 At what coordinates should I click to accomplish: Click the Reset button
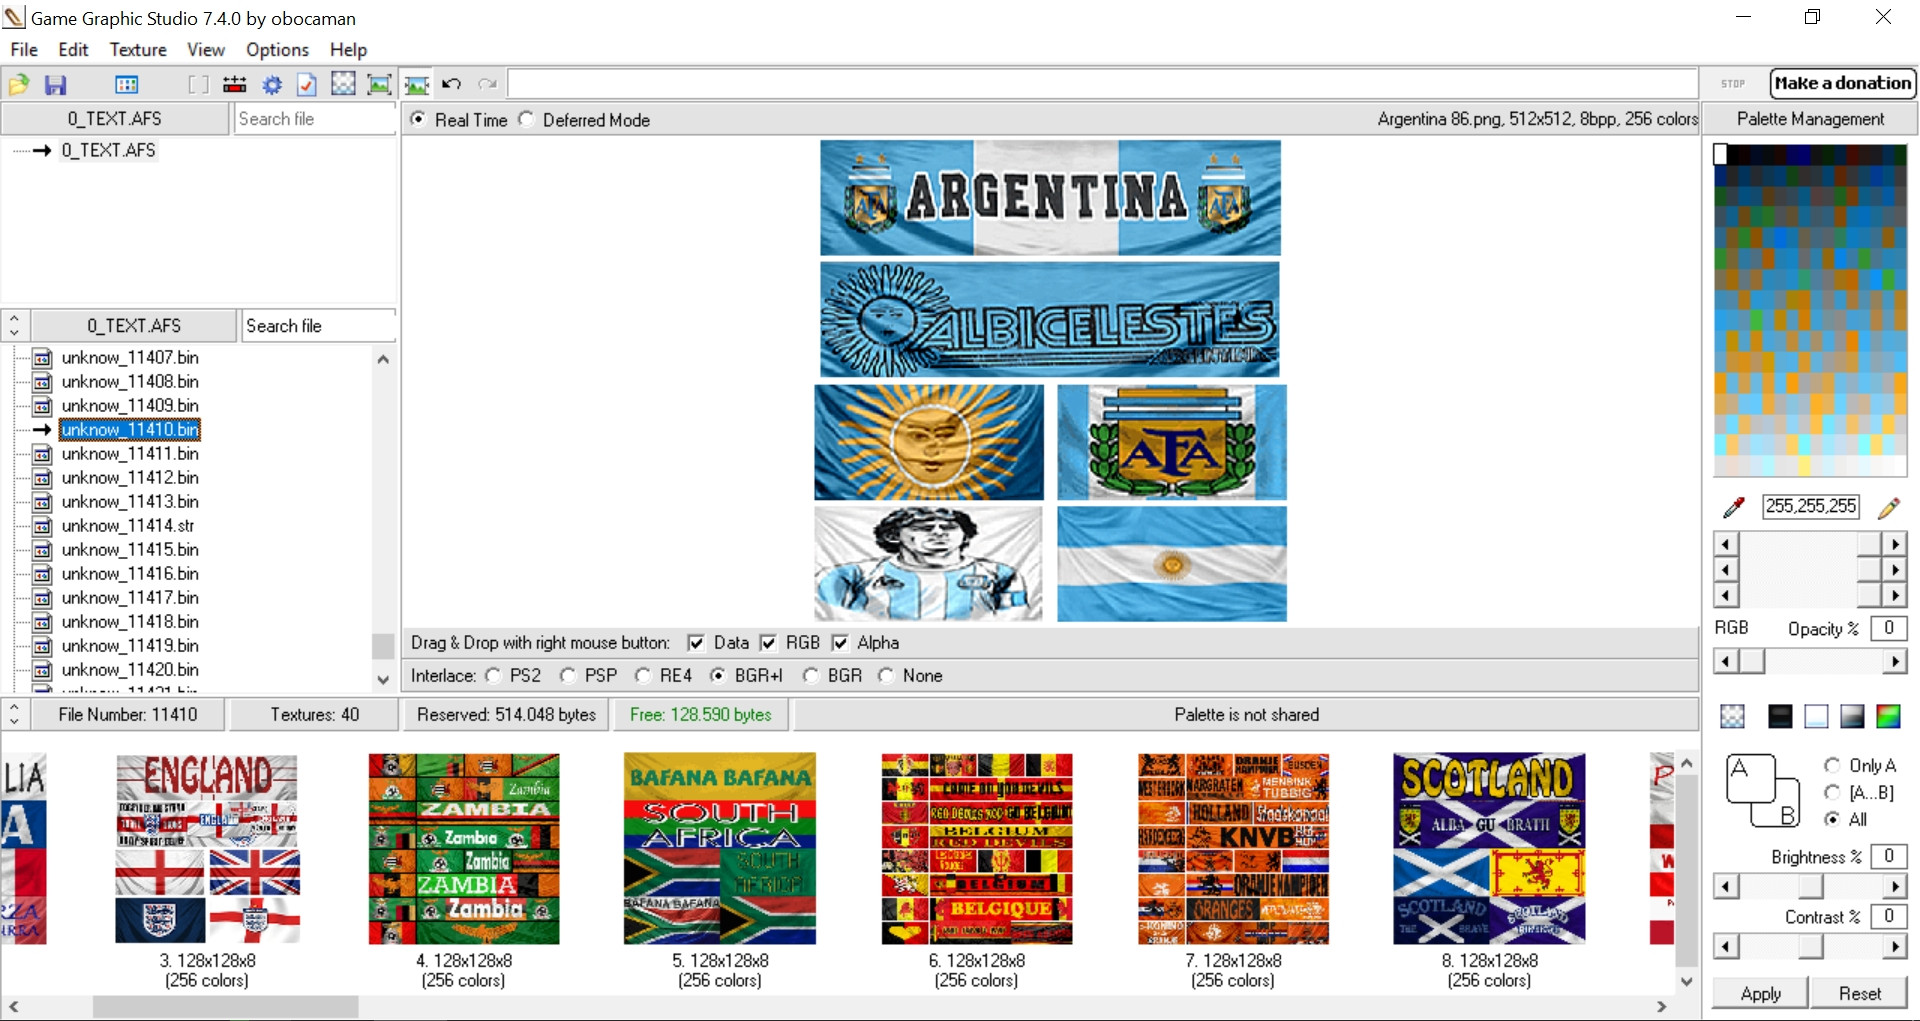pos(1860,994)
